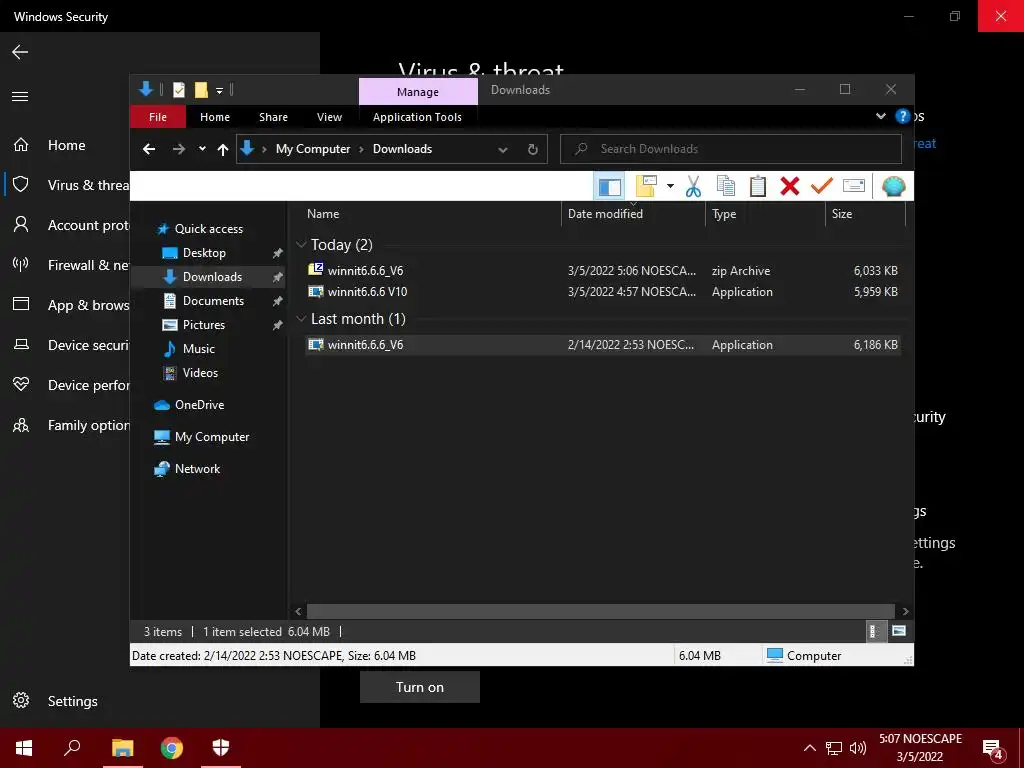Click the New Folder quick access icon
1024x768 pixels.
[201, 89]
